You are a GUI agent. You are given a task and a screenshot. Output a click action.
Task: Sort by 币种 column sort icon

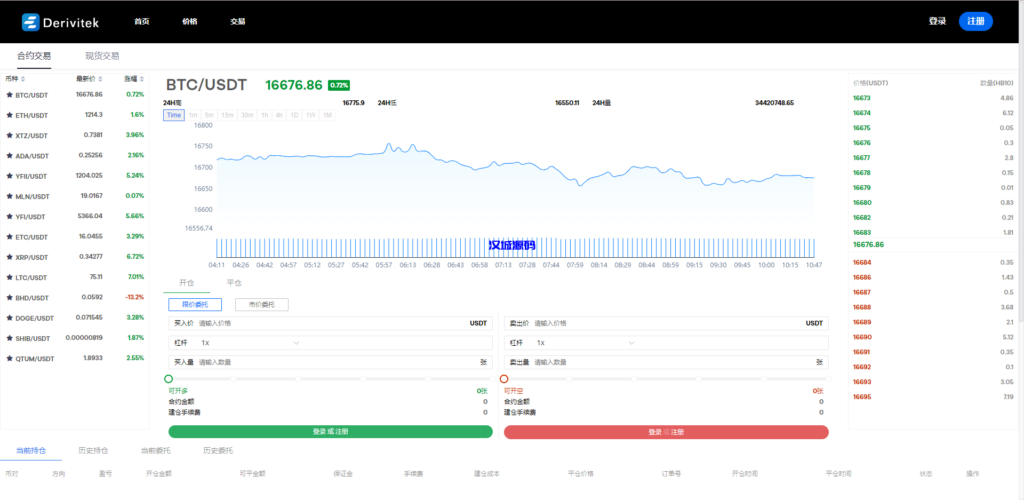click(23, 78)
